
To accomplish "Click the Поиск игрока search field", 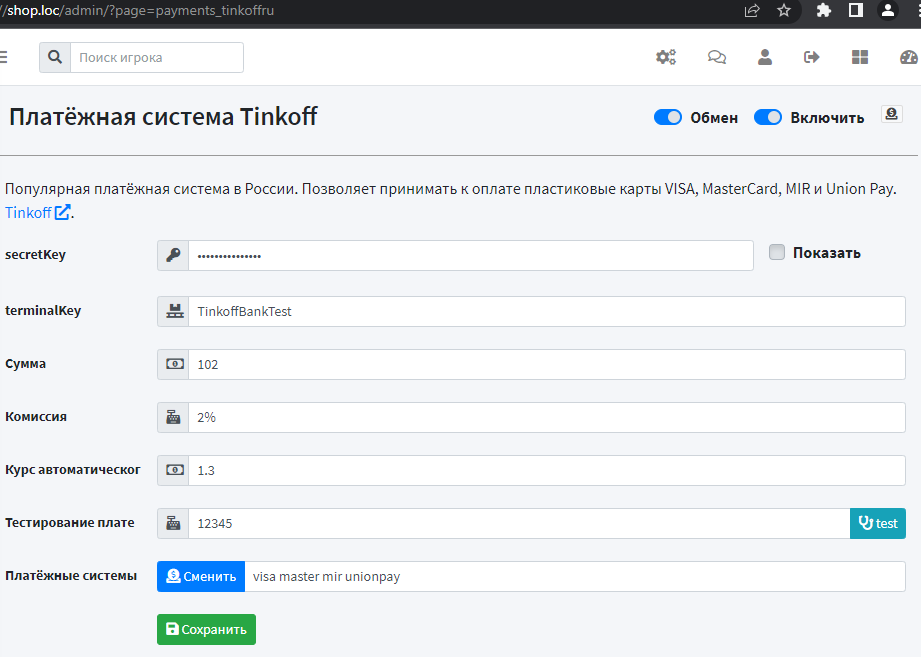I will tap(156, 57).
